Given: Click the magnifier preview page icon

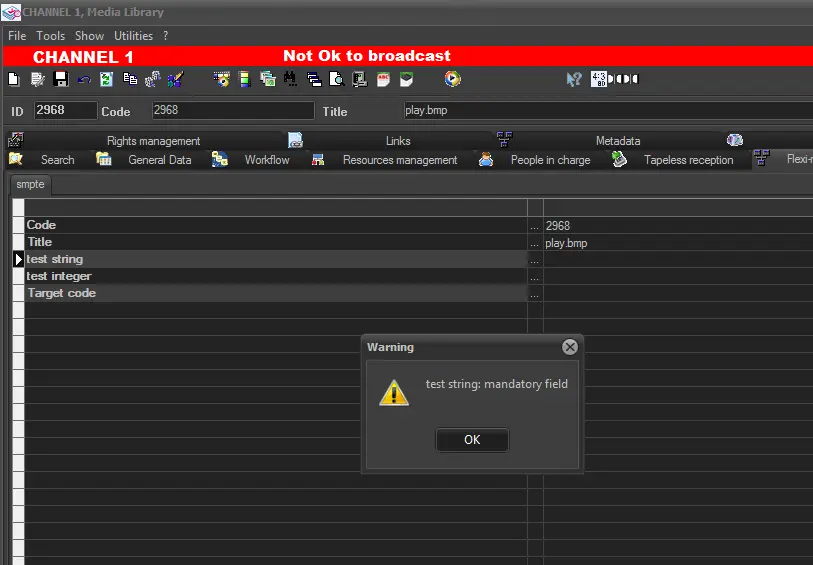Looking at the screenshot, I should point(336,79).
